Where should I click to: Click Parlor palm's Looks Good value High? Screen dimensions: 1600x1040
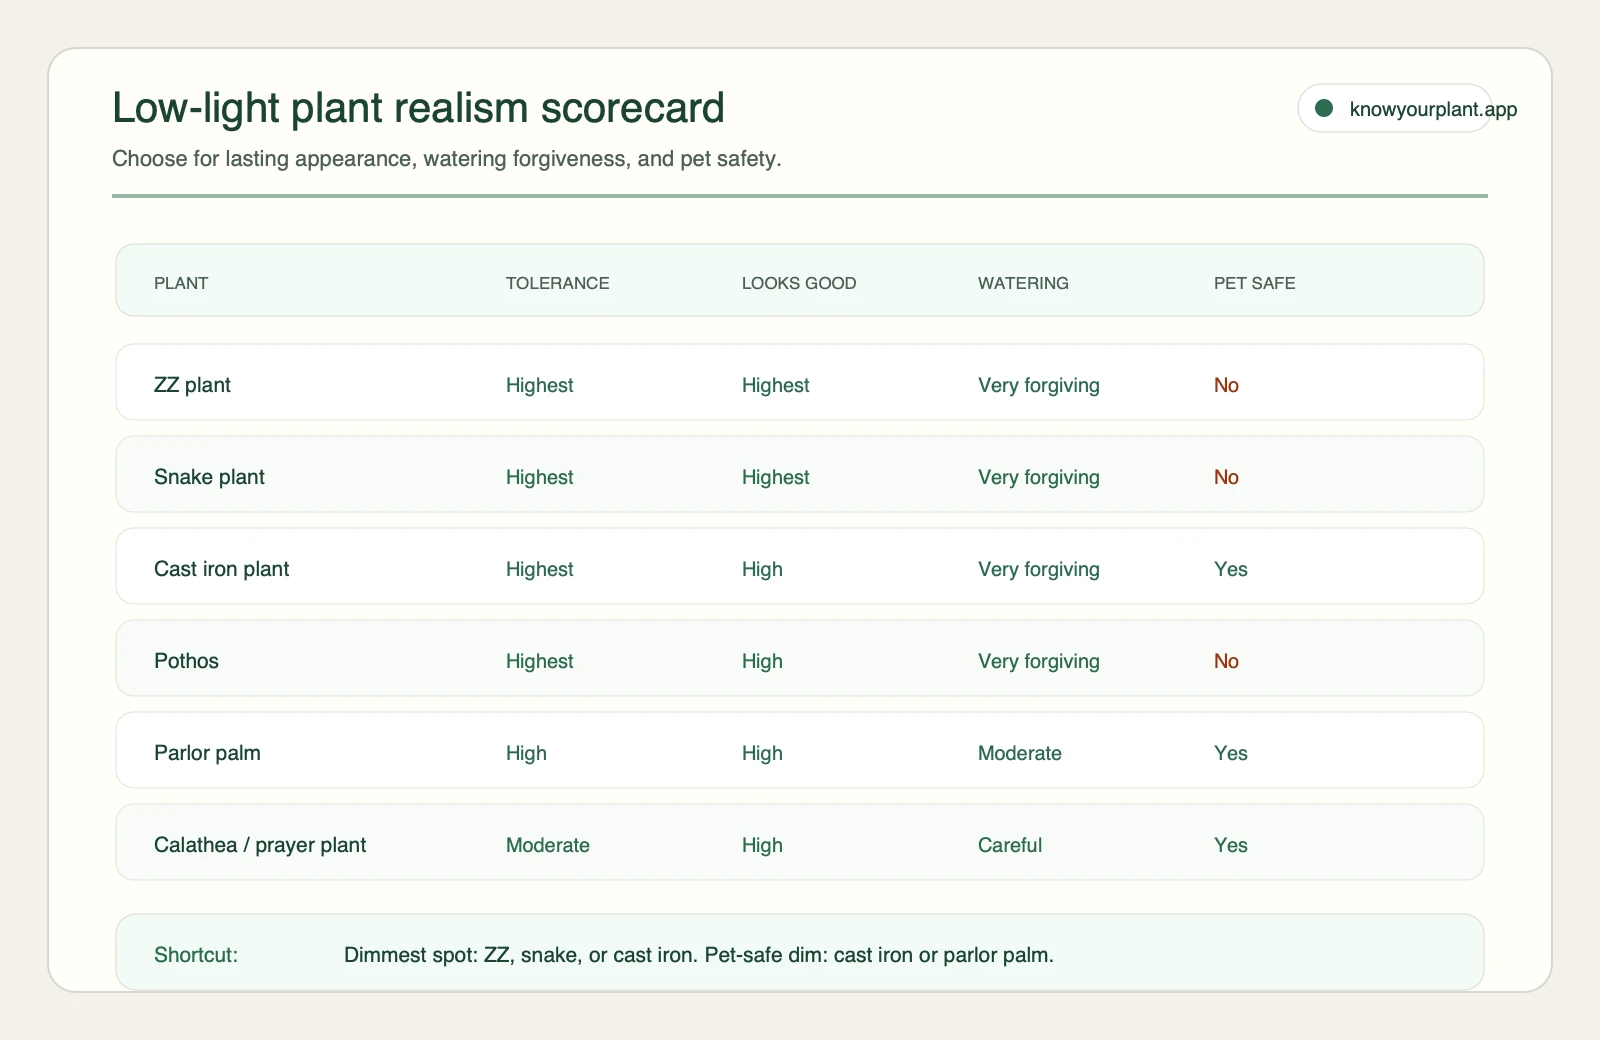pos(762,753)
